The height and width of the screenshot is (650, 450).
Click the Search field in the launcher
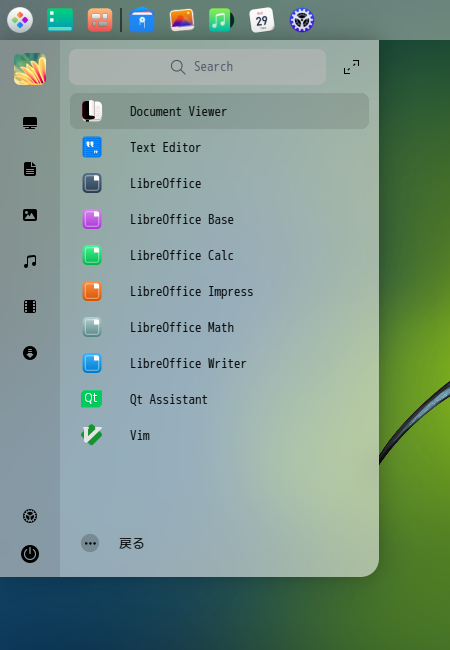tap(197, 67)
